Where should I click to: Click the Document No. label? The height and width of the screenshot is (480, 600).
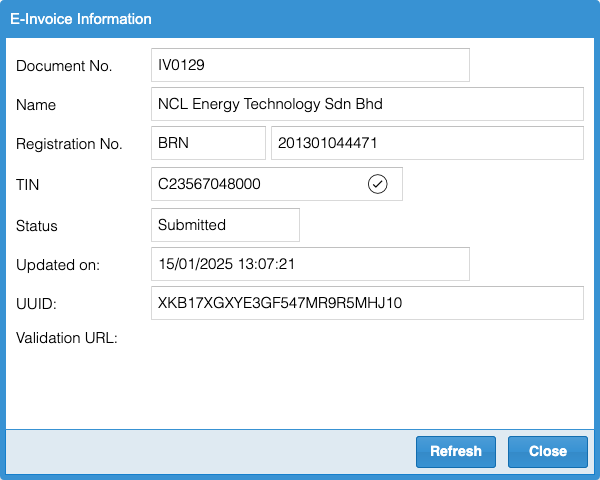point(64,66)
